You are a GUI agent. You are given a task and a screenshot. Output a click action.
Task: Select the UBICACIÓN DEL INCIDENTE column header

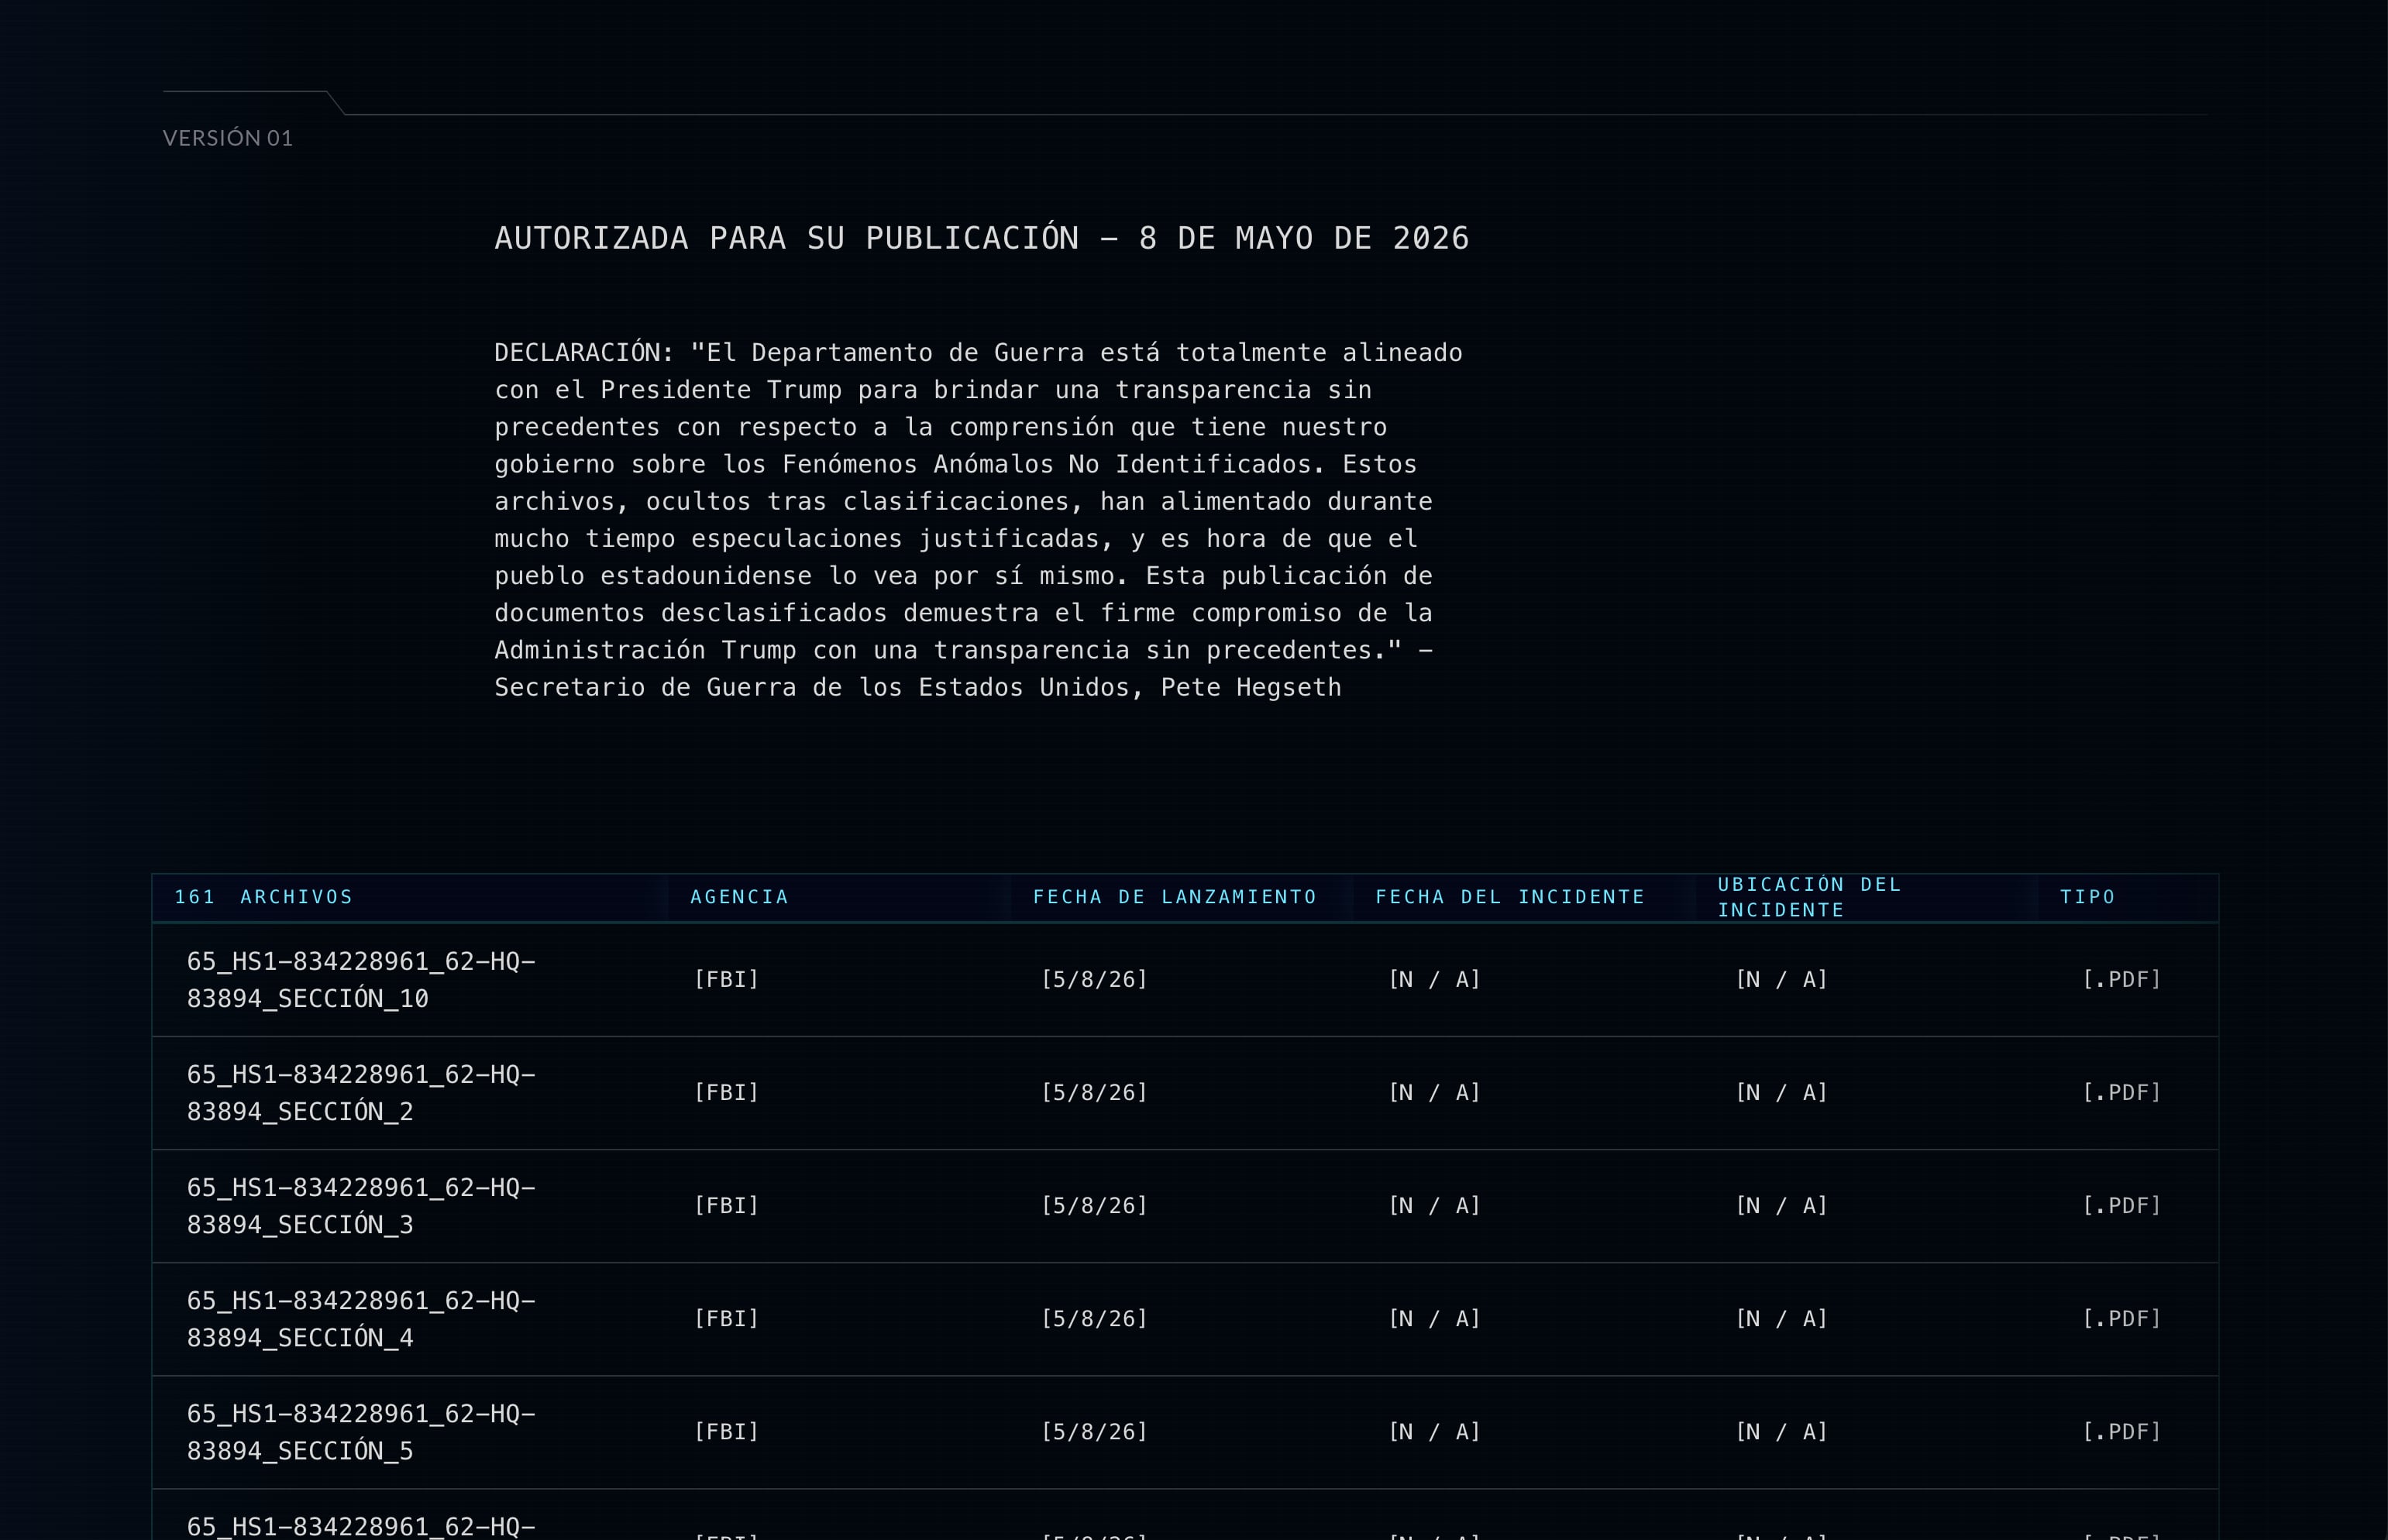point(1810,897)
